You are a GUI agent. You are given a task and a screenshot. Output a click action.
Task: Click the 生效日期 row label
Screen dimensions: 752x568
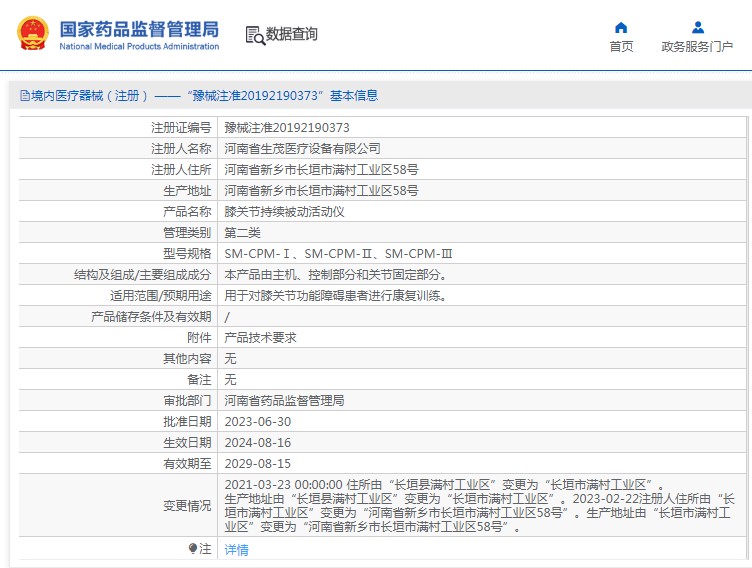[187, 443]
